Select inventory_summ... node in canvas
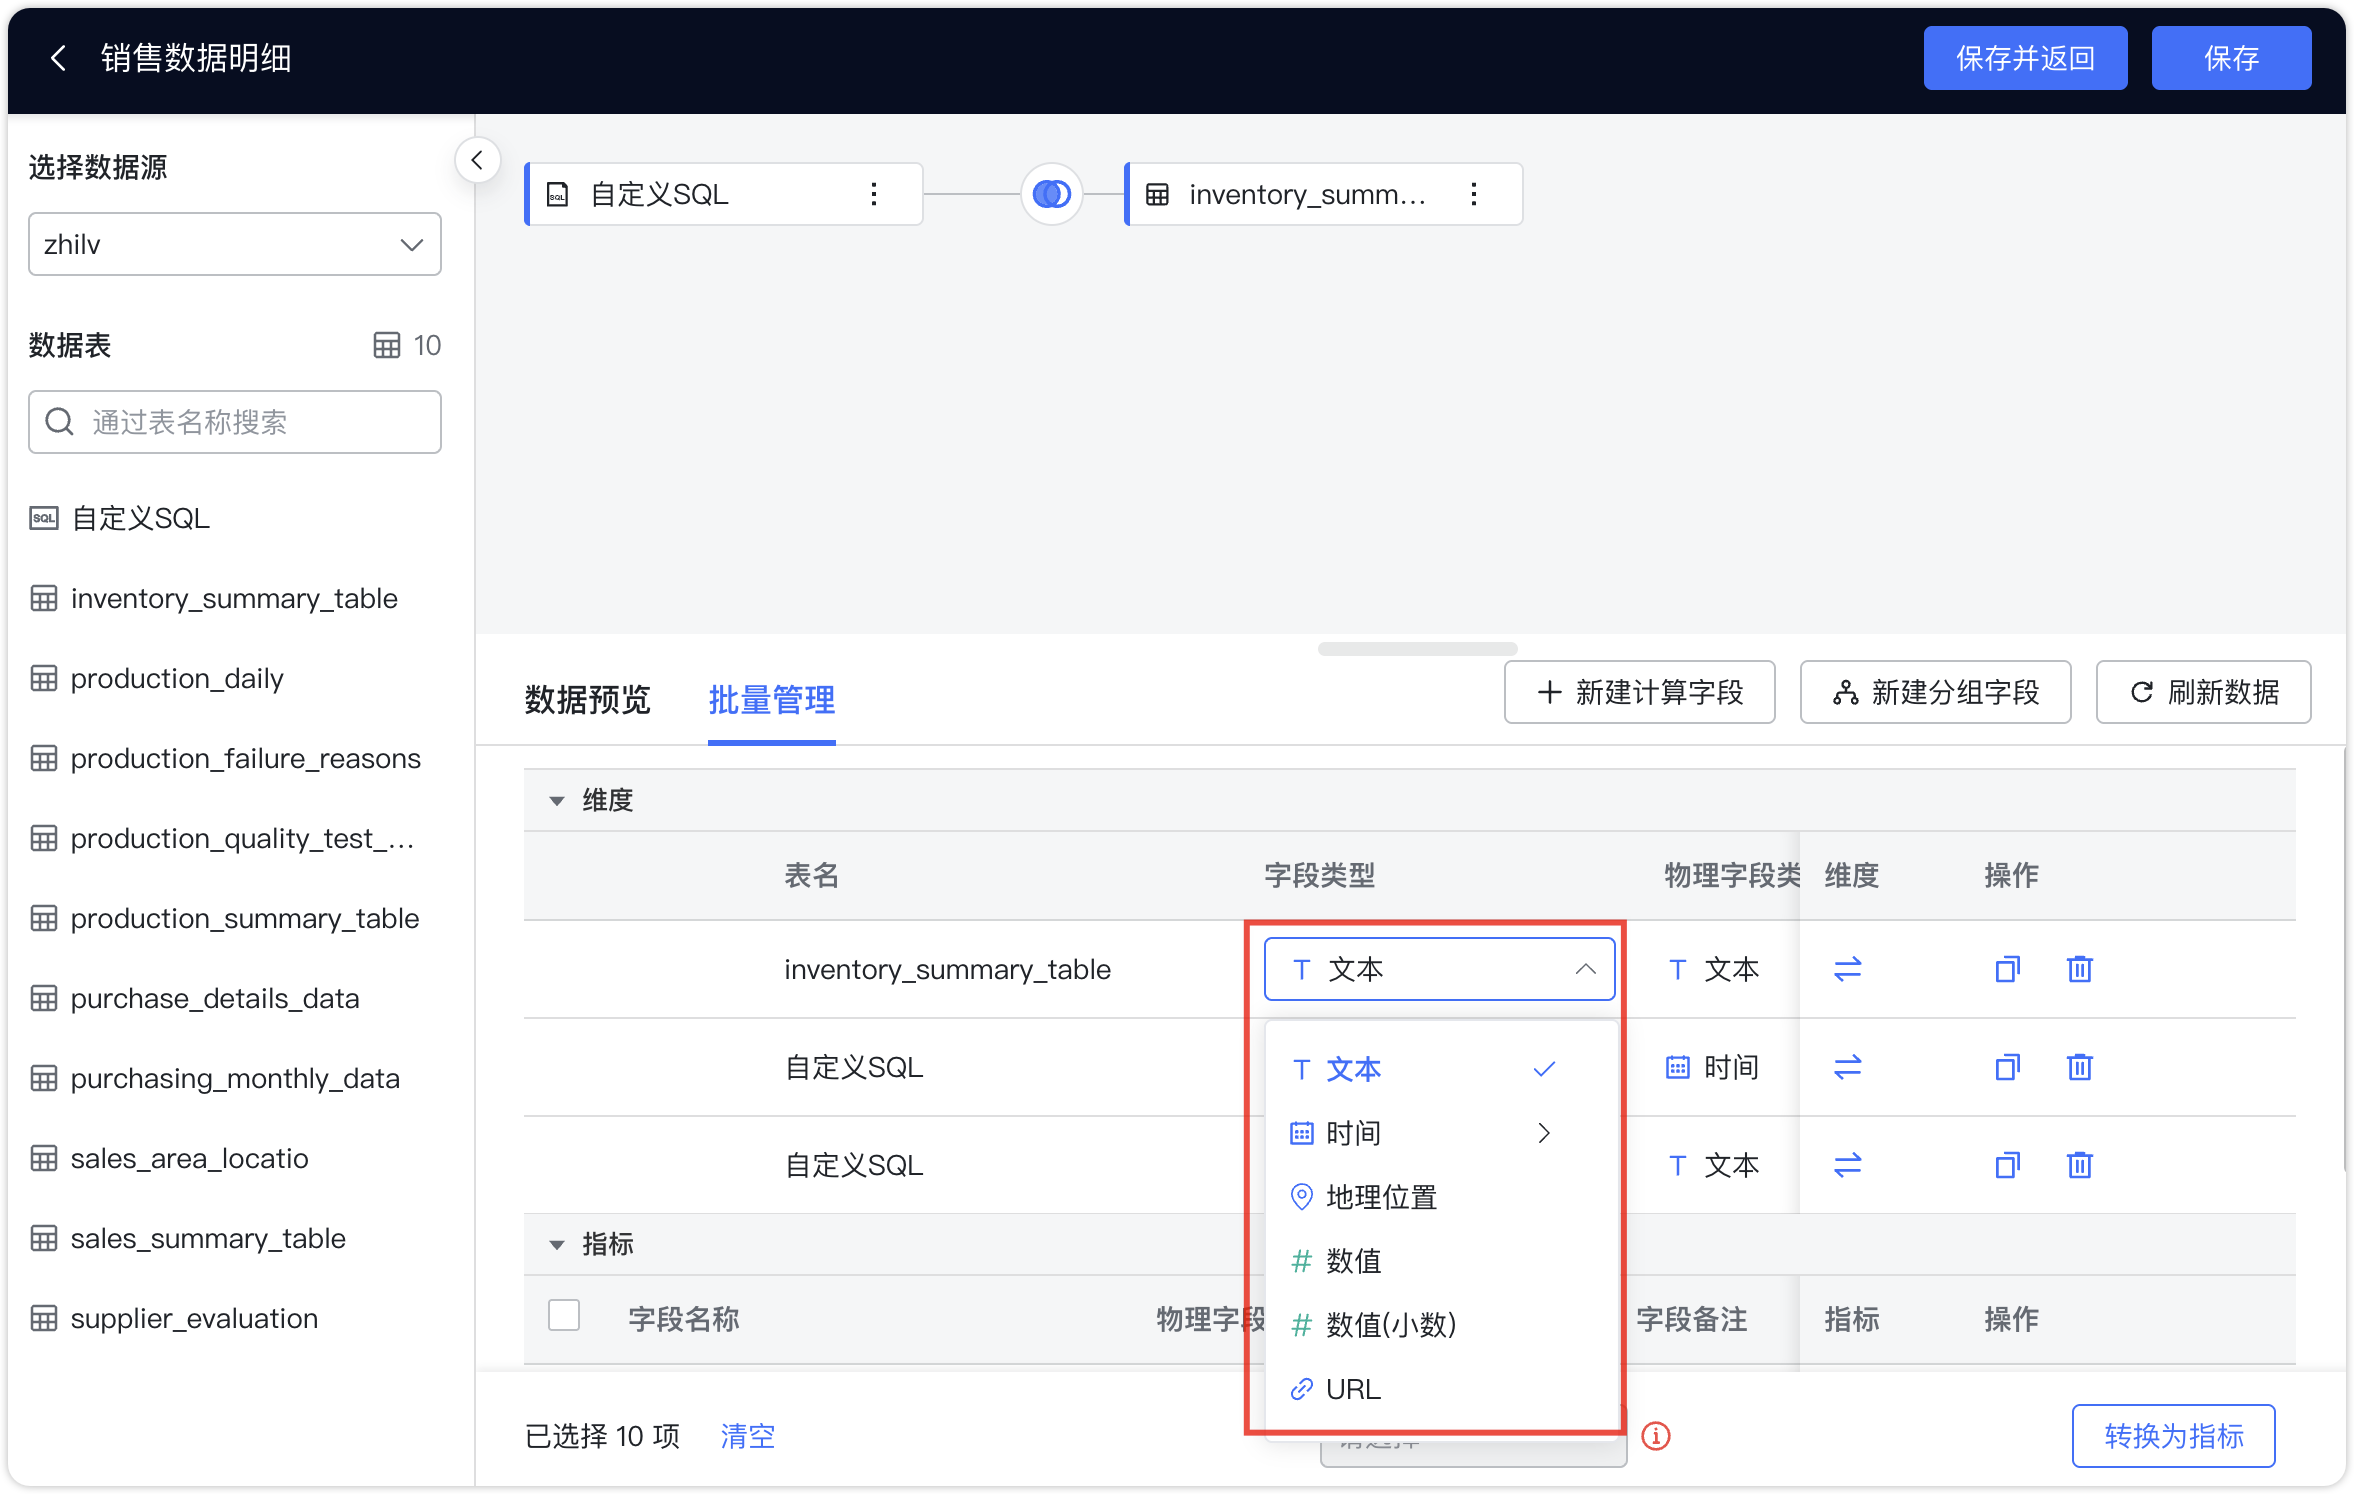This screenshot has height=1494, width=2354. pos(1323,194)
